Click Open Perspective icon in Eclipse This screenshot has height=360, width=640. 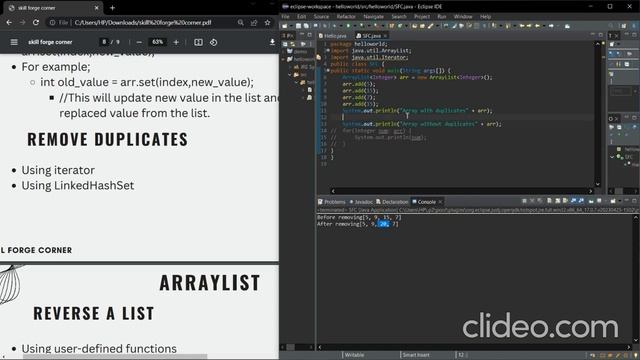point(623,26)
